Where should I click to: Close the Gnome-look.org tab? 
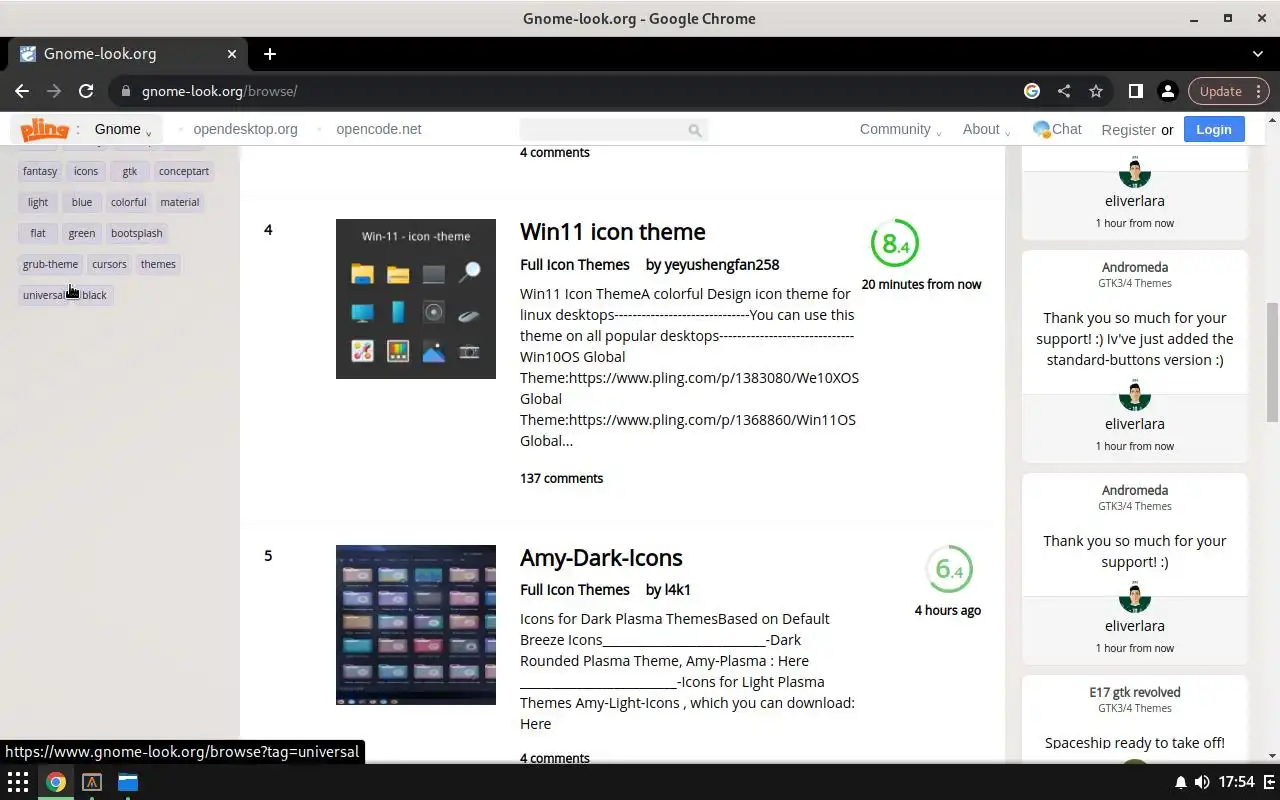[232, 54]
